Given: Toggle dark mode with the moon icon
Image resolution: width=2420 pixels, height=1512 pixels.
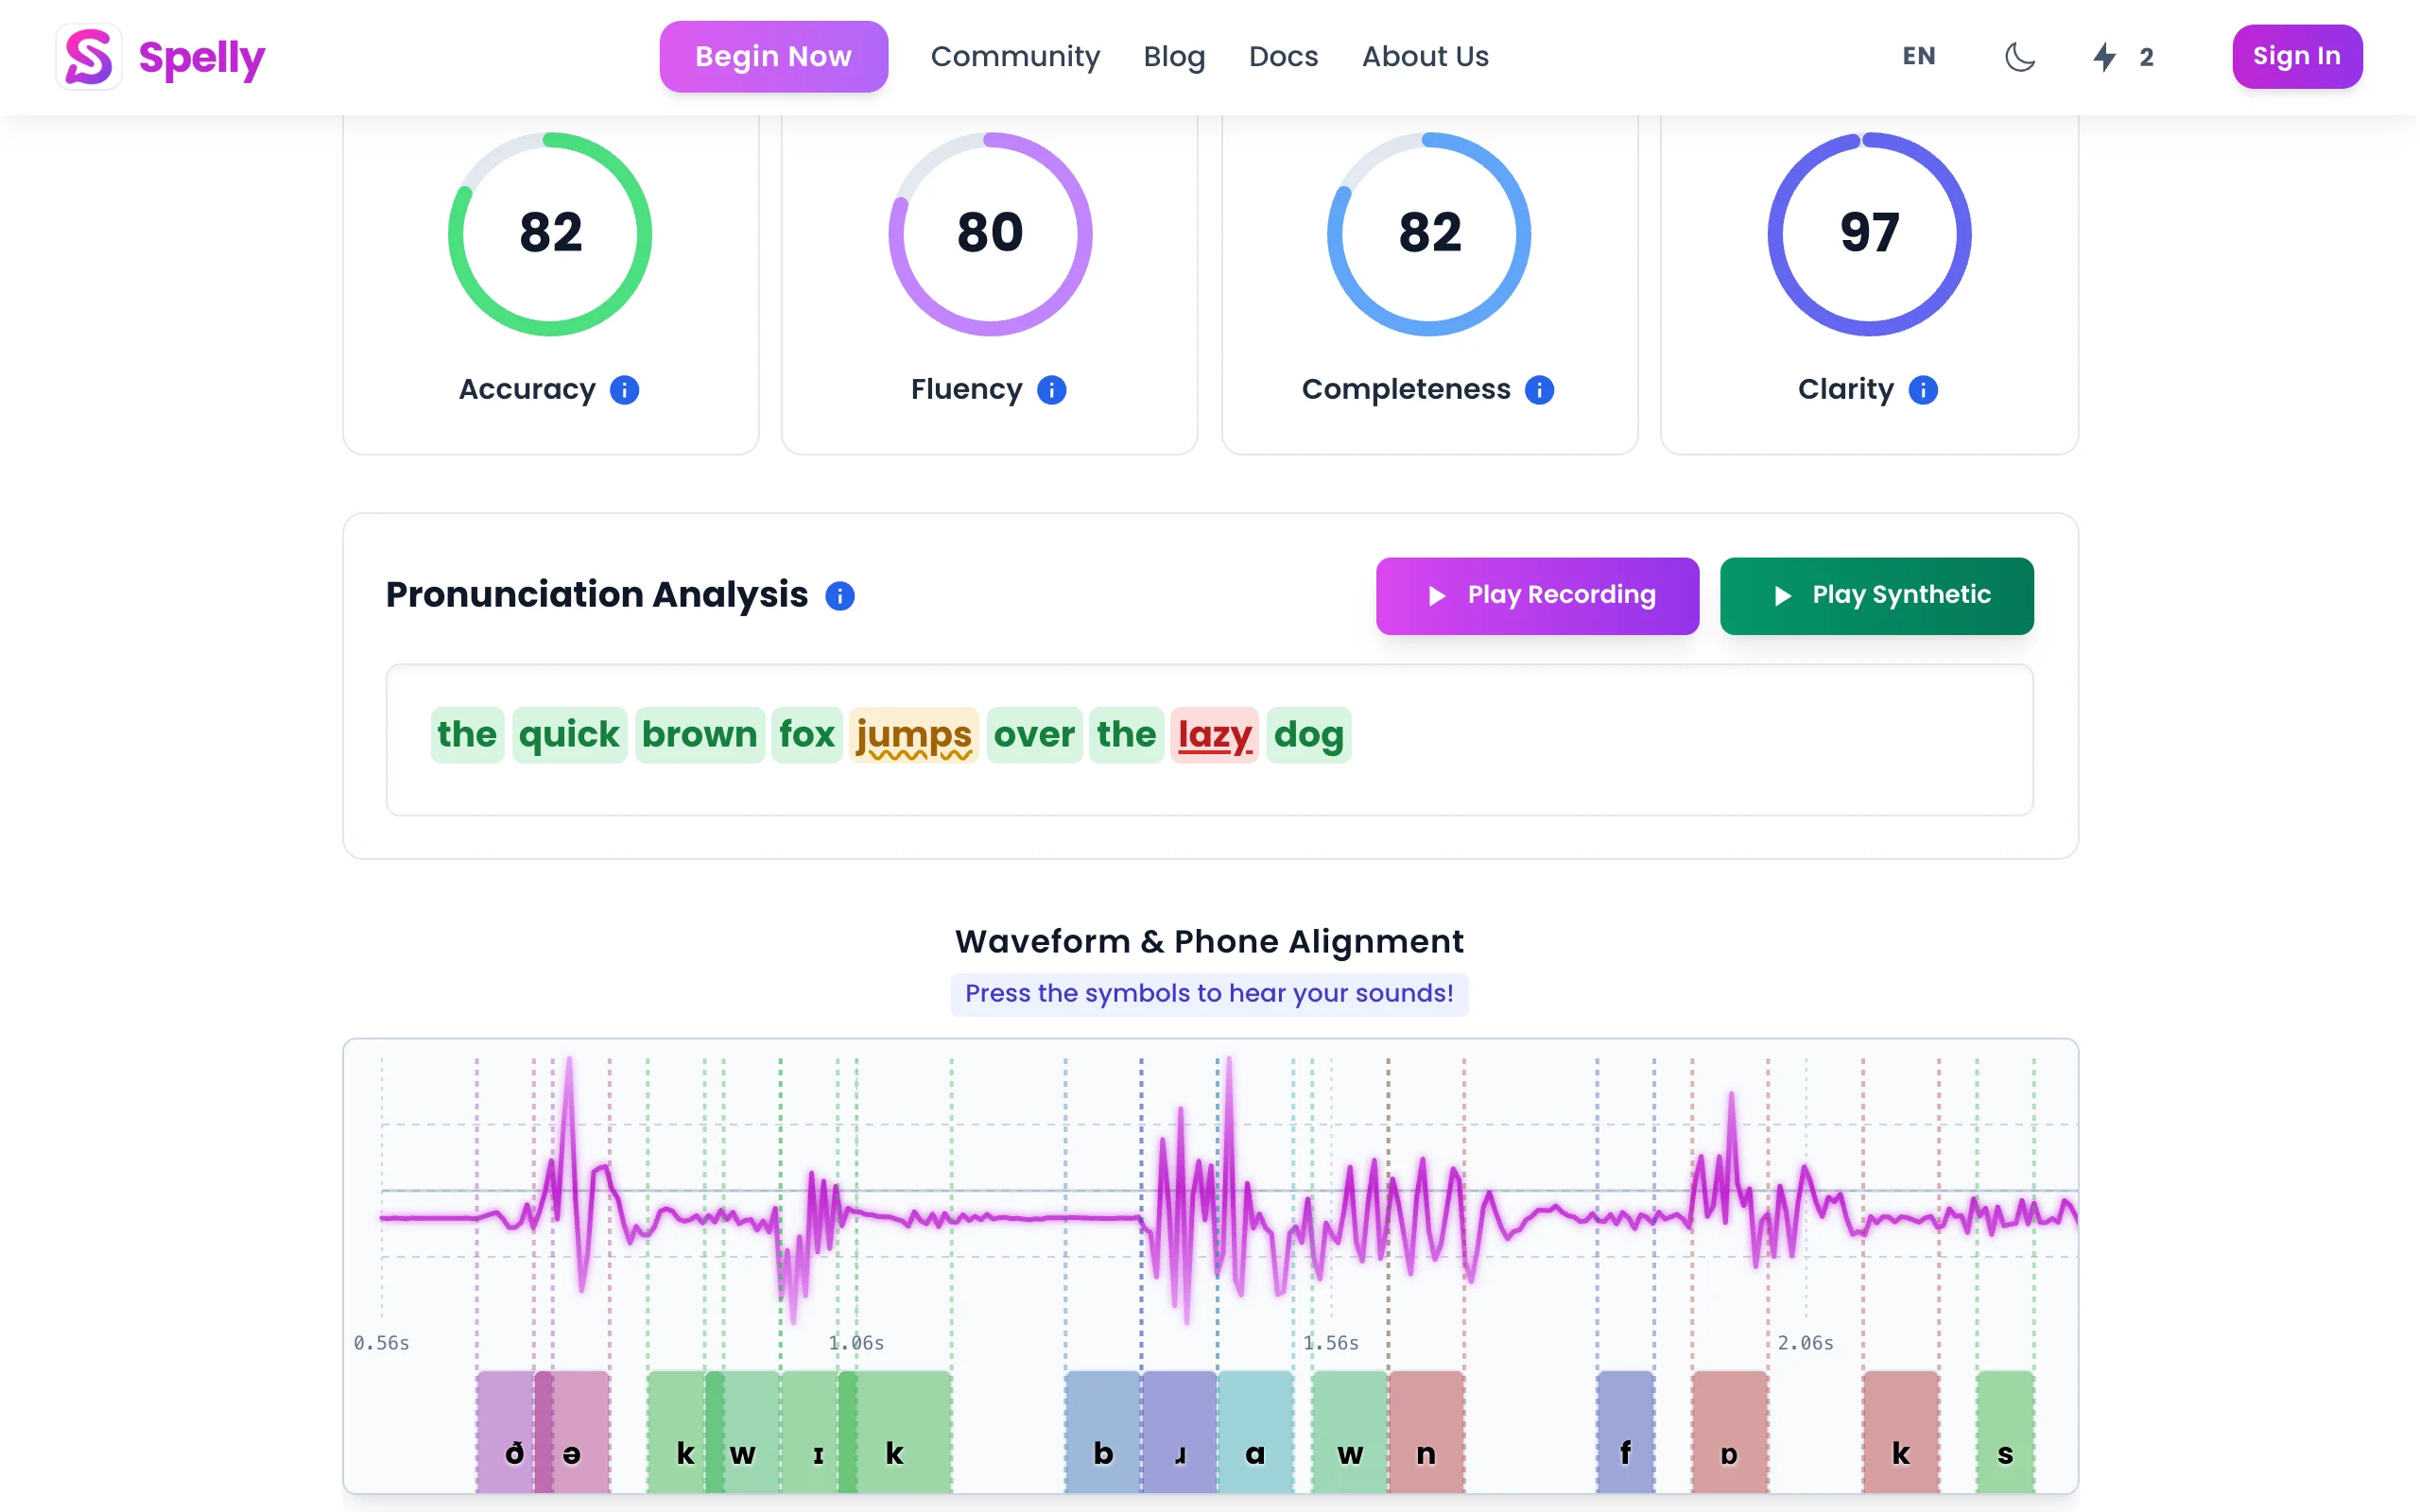Looking at the screenshot, I should point(2020,57).
